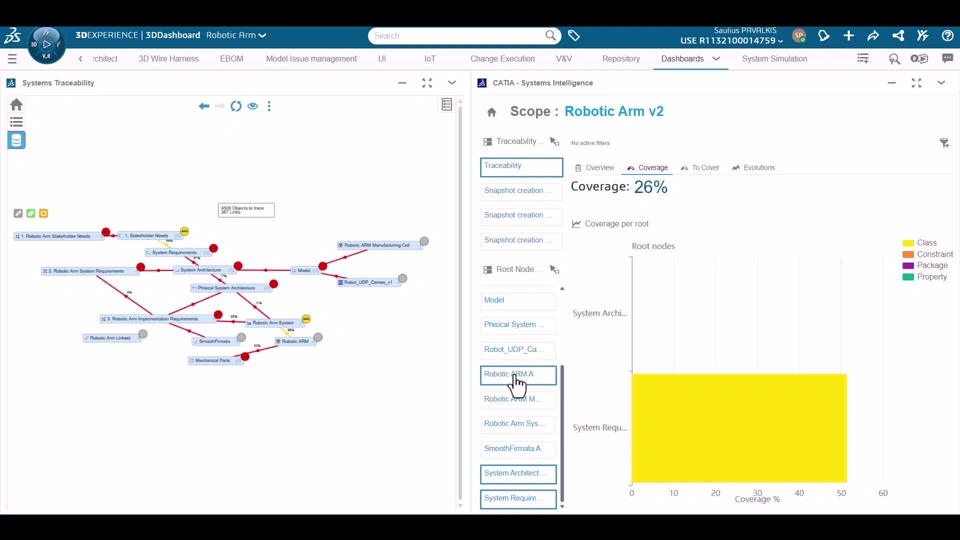Viewport: 960px width, 540px height.
Task: Open the list view in Systems Traceability
Action: (17, 122)
